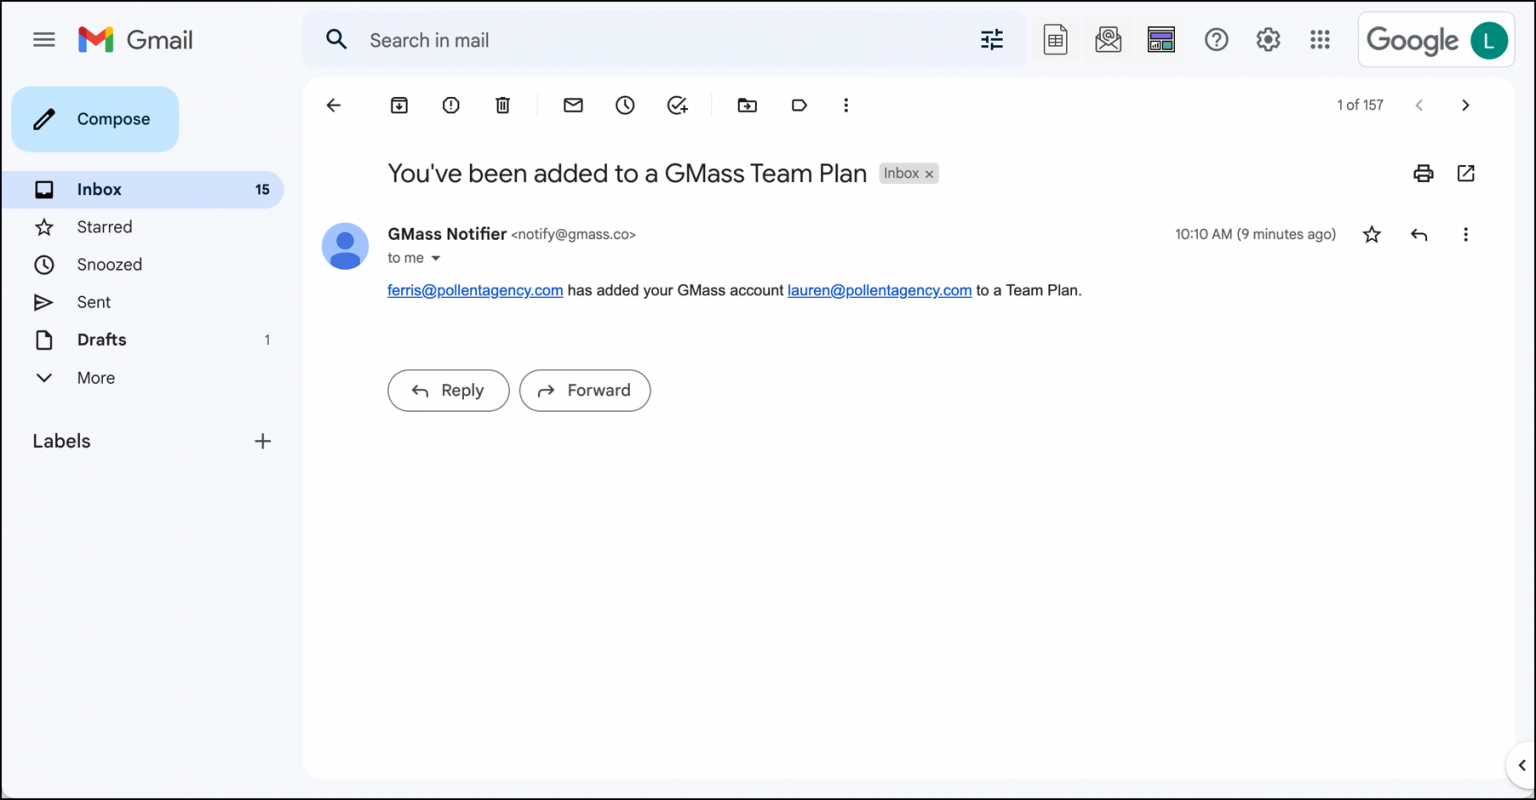
Task: Open the Drafts folder
Action: coord(102,340)
